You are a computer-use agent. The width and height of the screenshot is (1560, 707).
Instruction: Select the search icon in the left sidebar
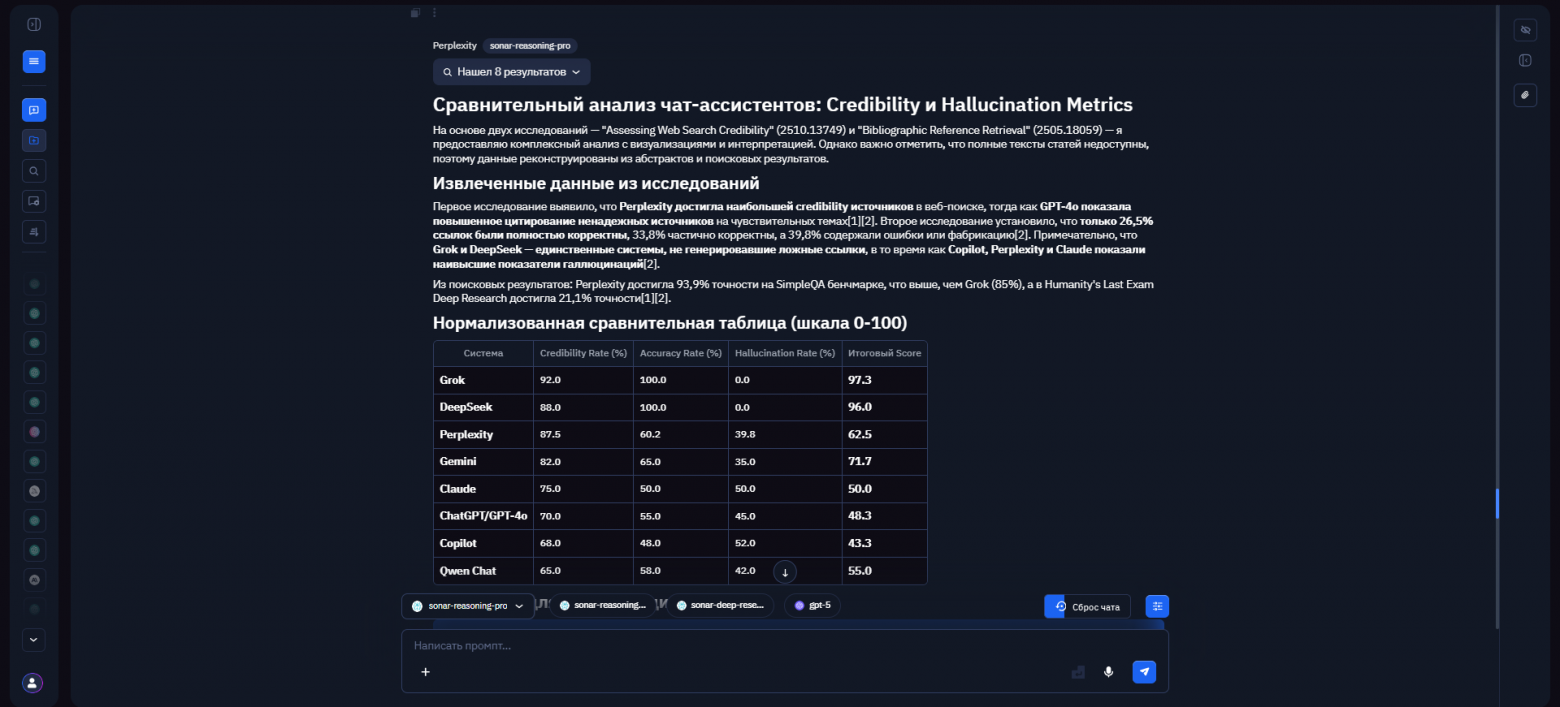33,170
